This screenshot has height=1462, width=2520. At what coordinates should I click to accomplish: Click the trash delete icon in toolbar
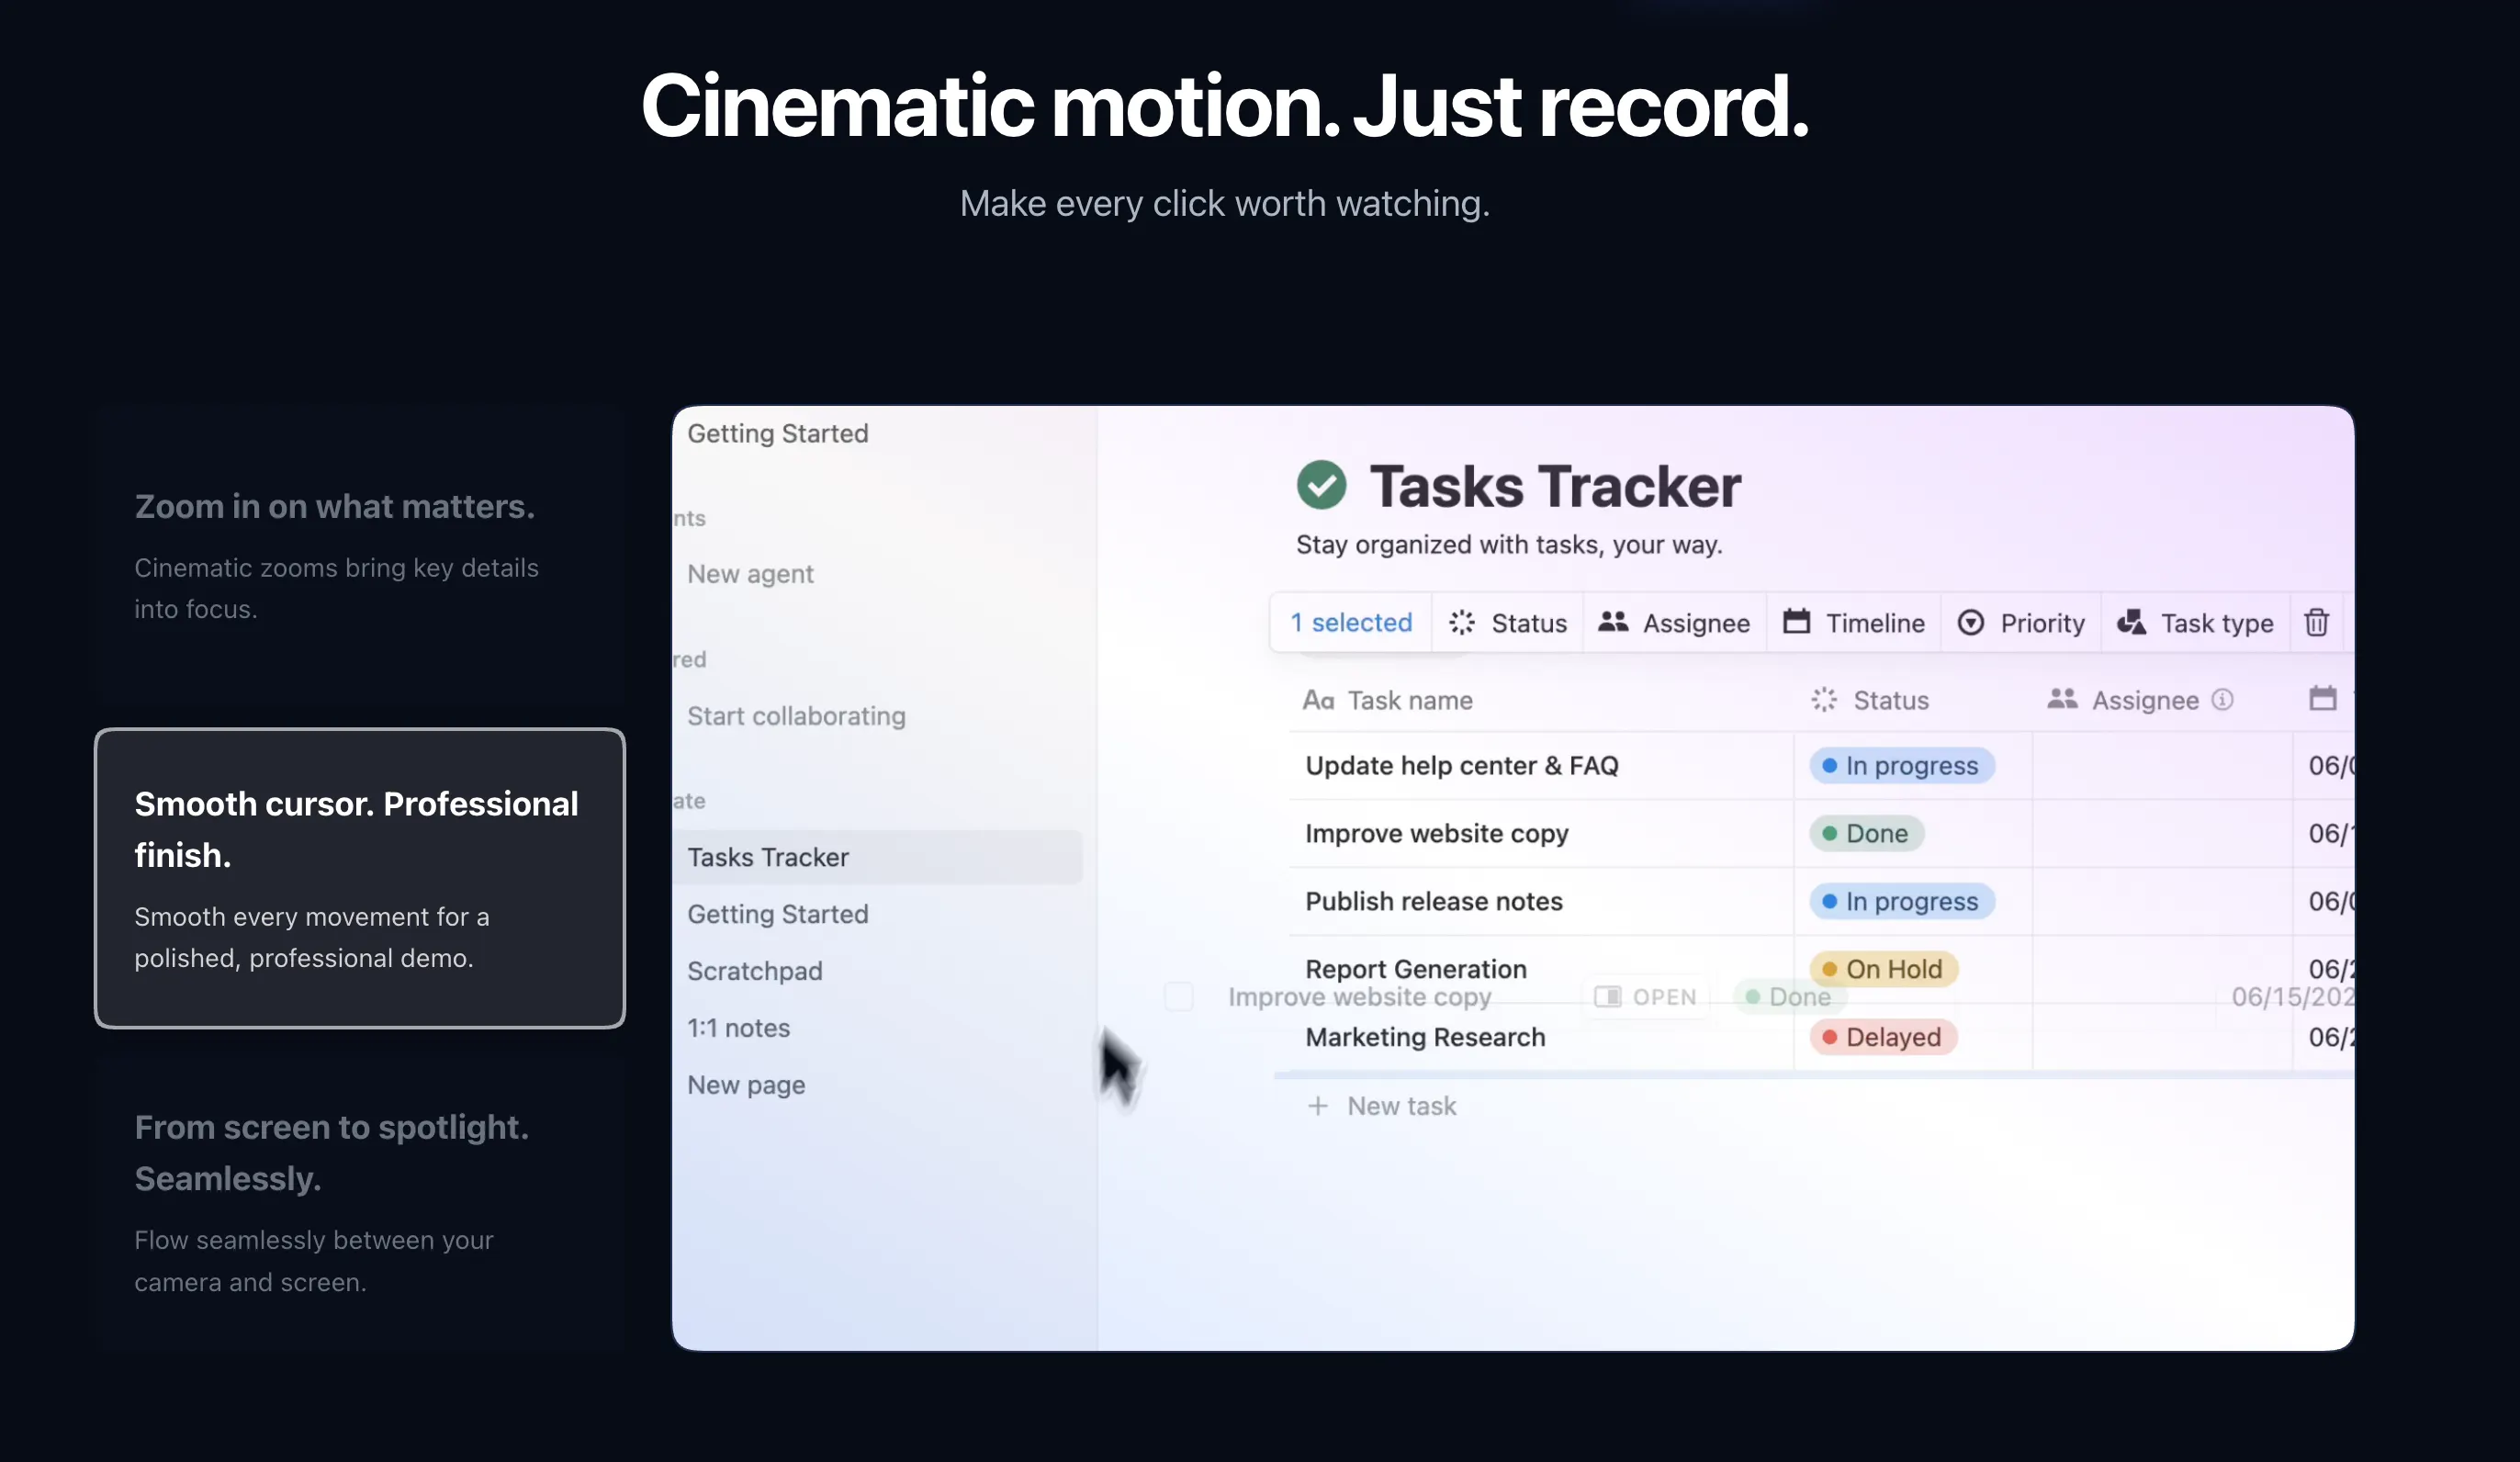pyautogui.click(x=2316, y=623)
